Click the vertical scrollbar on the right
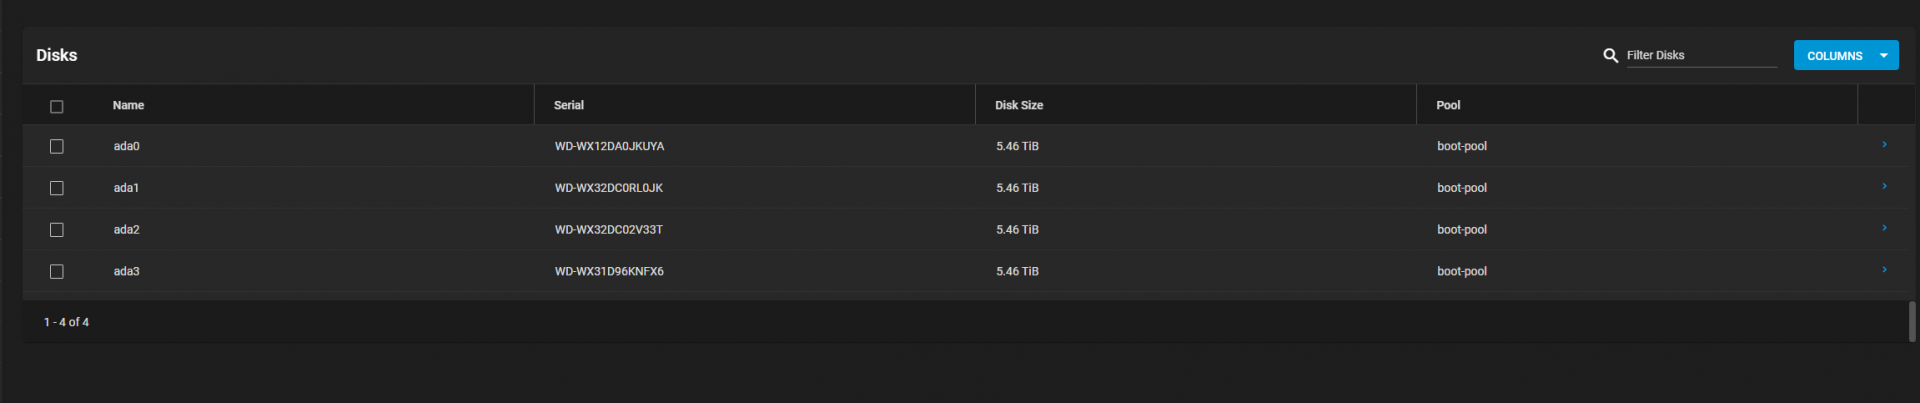 point(1912,321)
